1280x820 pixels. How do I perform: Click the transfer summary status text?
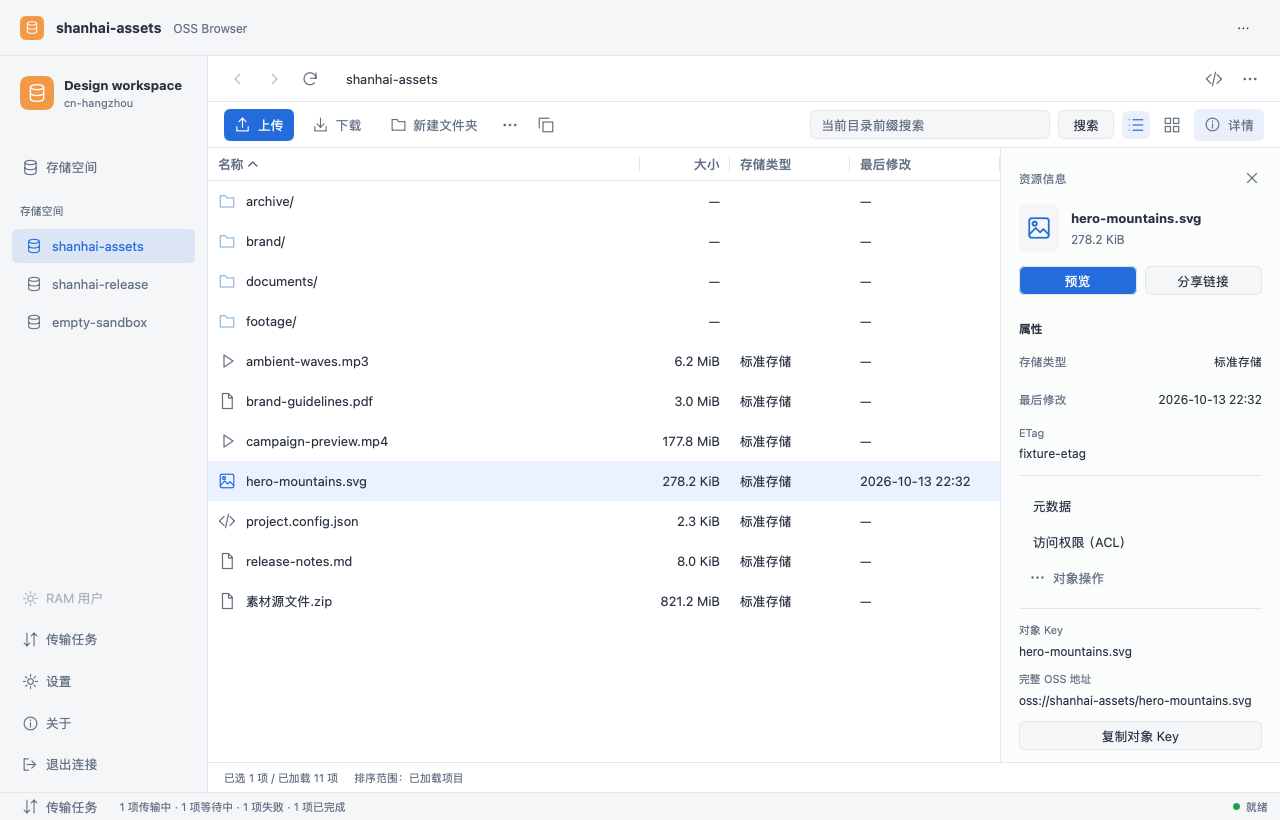(x=232, y=807)
